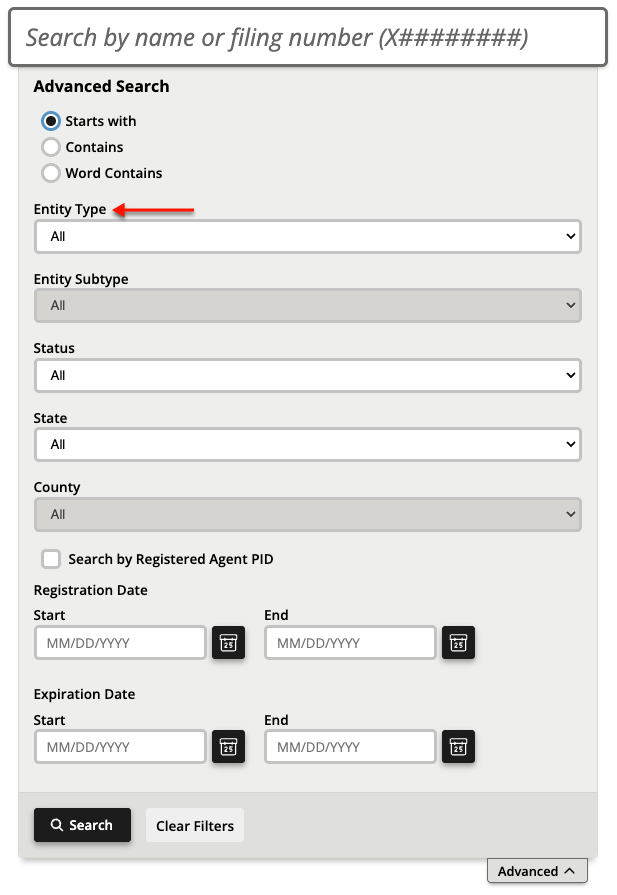The image size is (617, 895).
Task: Click the Registration Date End input field
Action: coord(350,643)
